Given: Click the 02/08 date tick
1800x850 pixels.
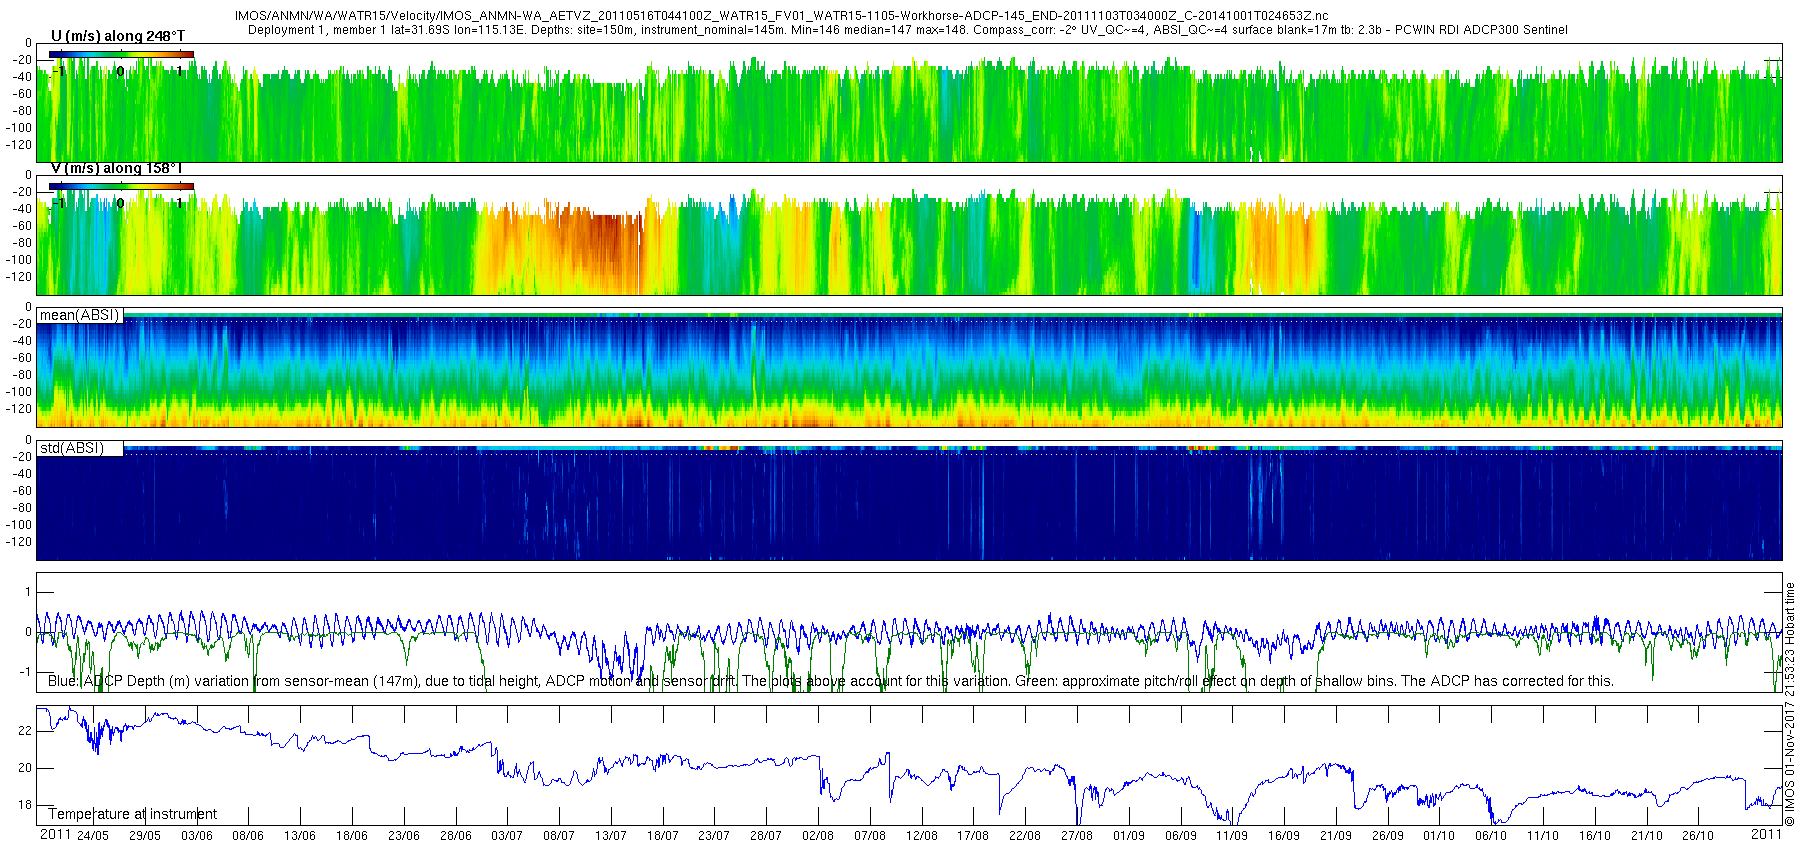Looking at the screenshot, I should (818, 836).
